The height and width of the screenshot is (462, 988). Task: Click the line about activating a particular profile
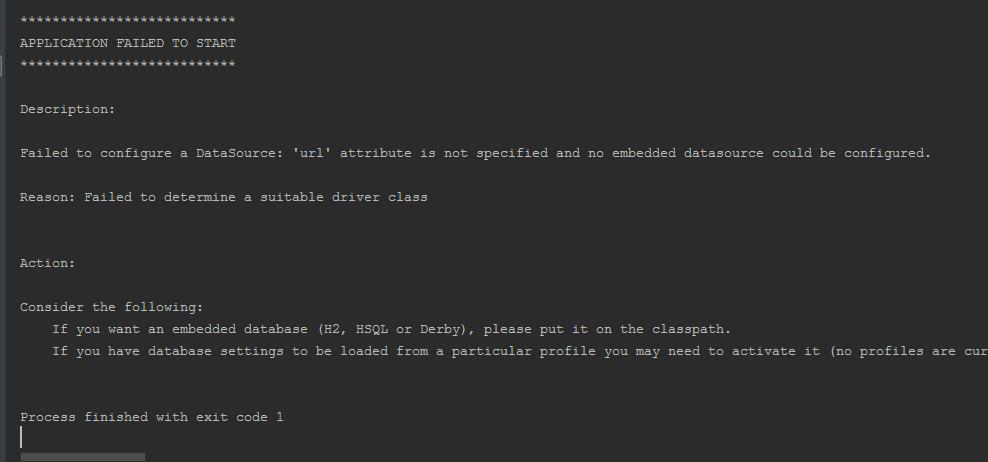click(x=520, y=351)
